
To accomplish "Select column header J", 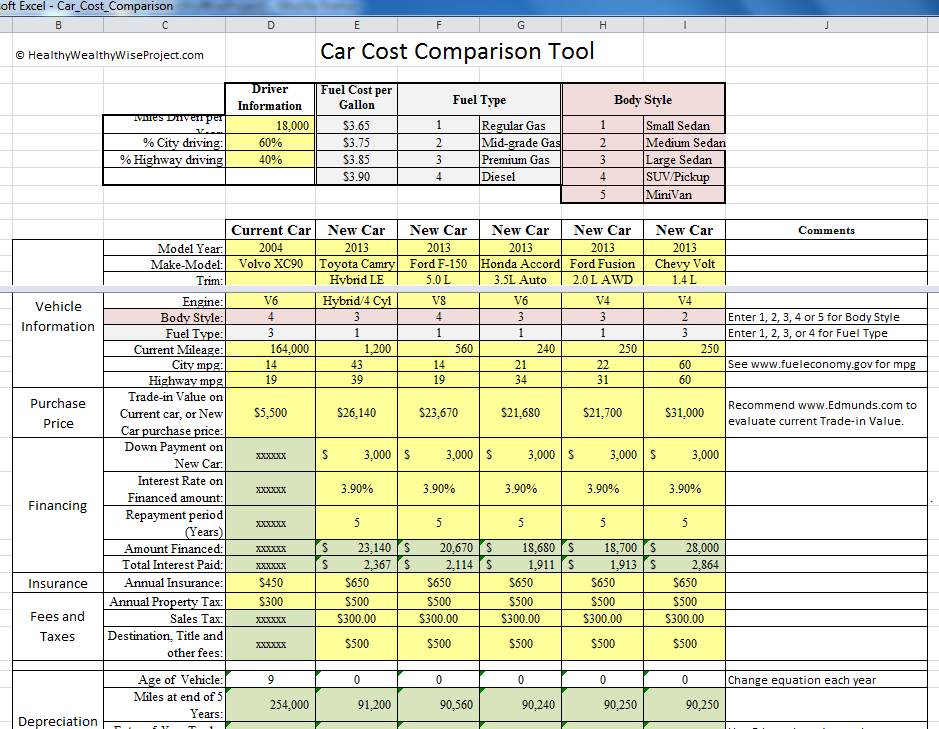I will click(826, 25).
